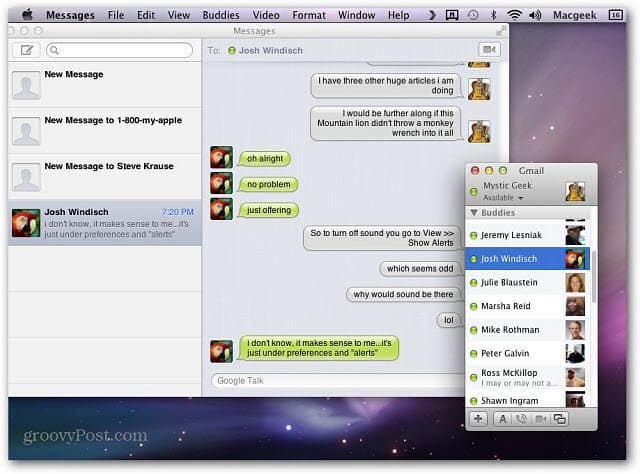Image resolution: width=640 pixels, height=474 pixels.
Task: Click the 'just offering' message bubble
Action: [269, 210]
